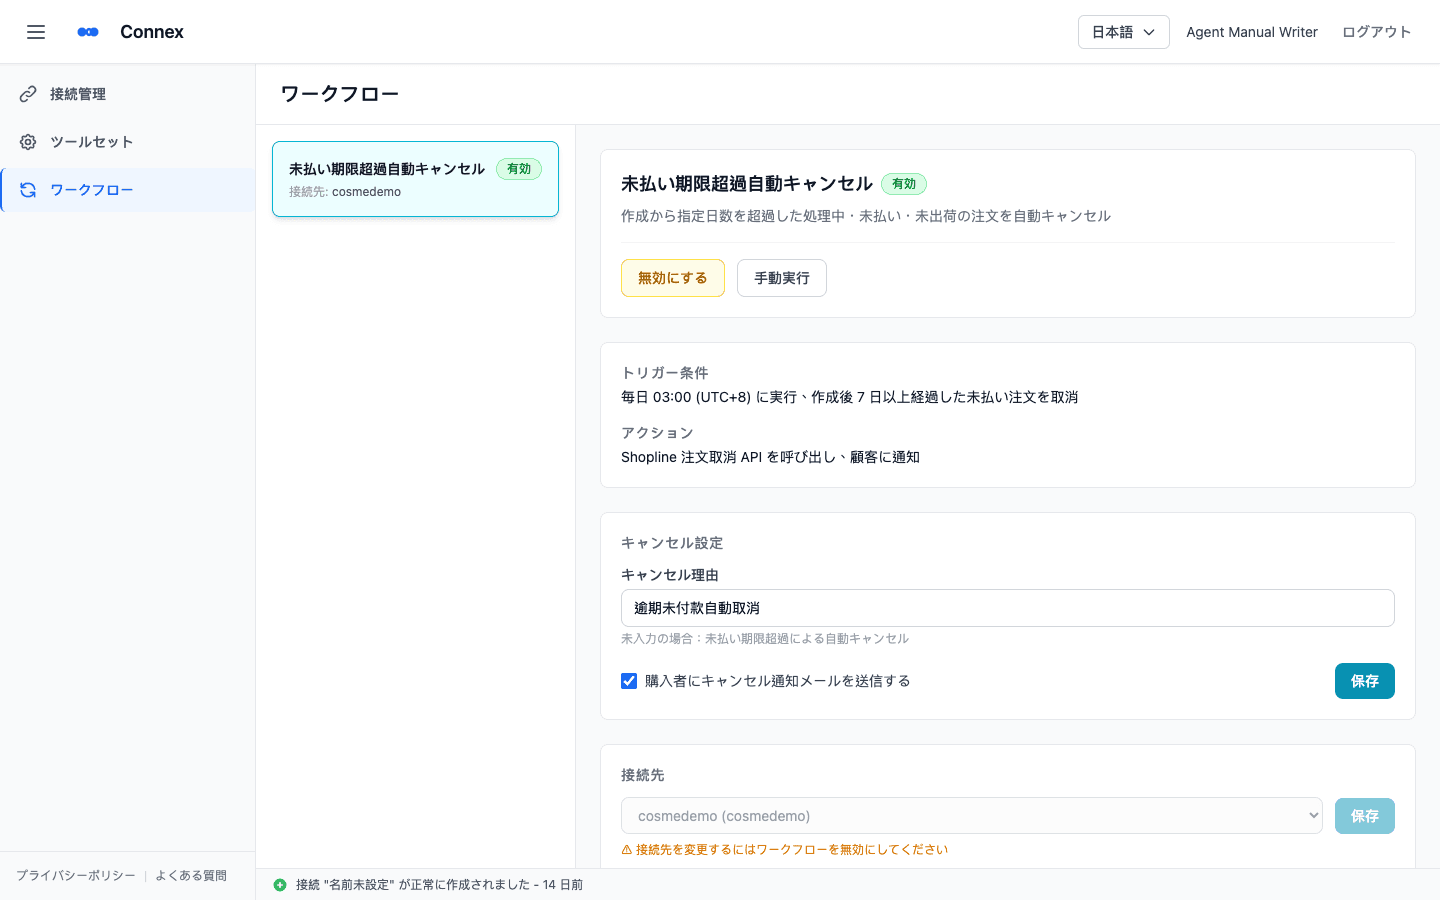
Task: Open the プライバシーポリシー link
Action: 76,876
